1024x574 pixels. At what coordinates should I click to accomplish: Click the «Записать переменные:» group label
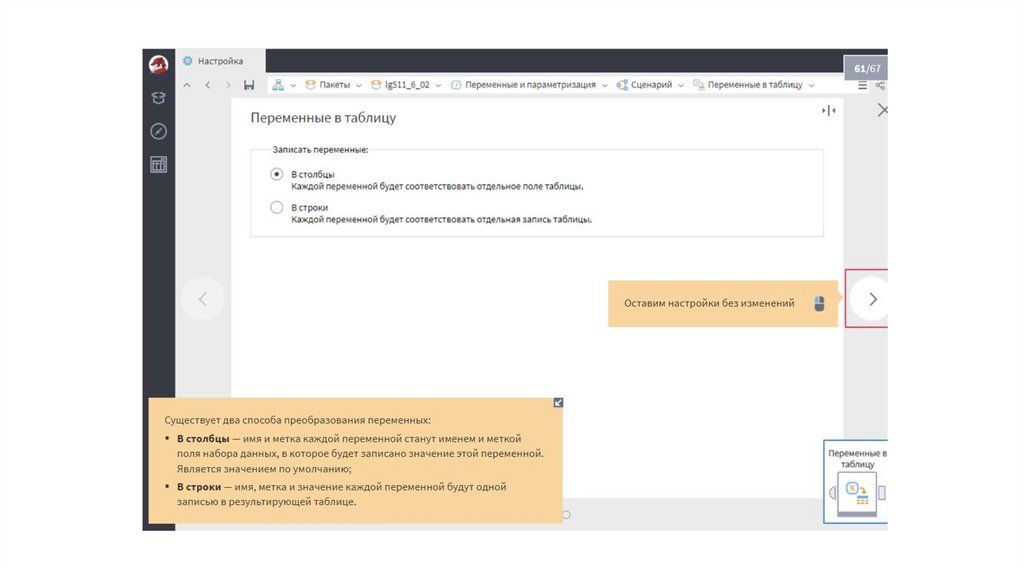coord(320,150)
